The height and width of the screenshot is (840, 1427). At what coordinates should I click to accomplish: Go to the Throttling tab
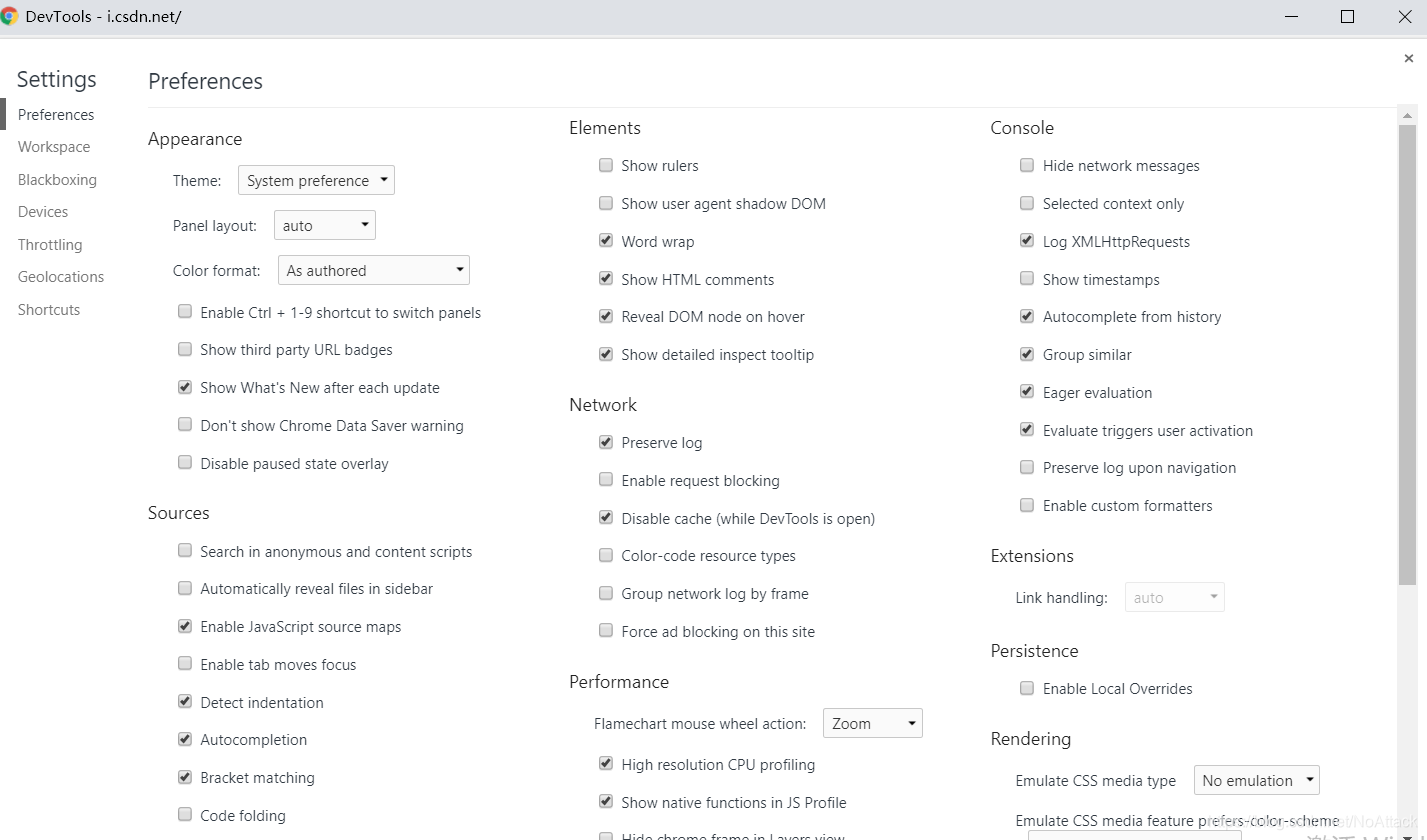(50, 245)
